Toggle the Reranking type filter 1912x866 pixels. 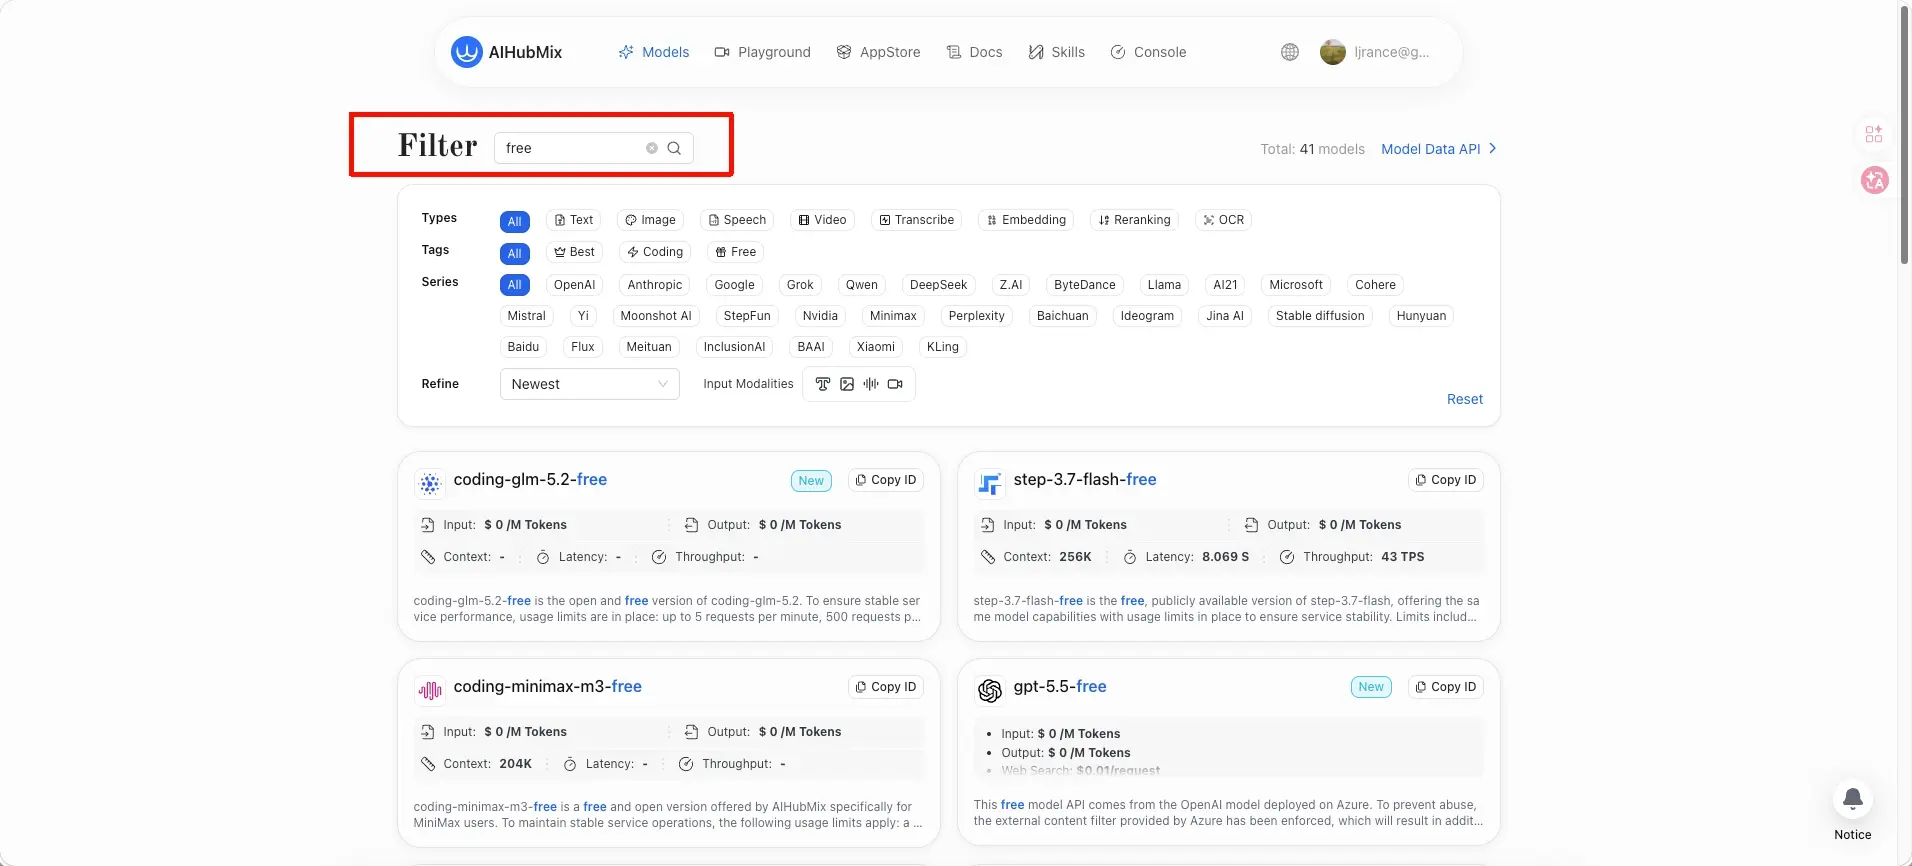pyautogui.click(x=1134, y=220)
